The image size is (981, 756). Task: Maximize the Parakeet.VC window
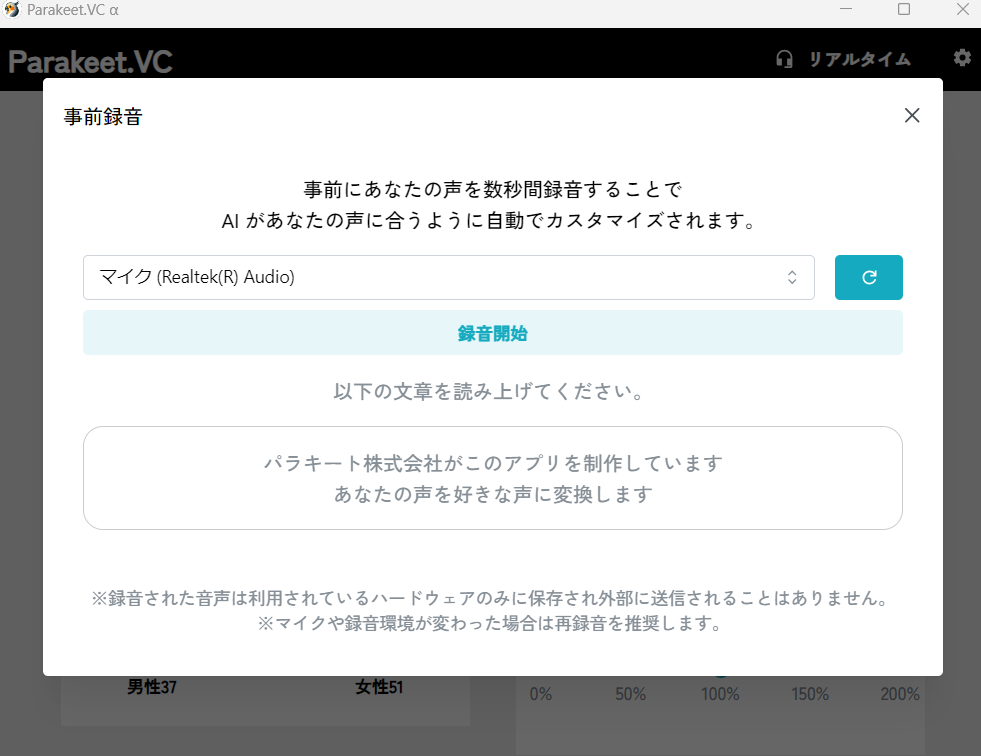coord(904,9)
